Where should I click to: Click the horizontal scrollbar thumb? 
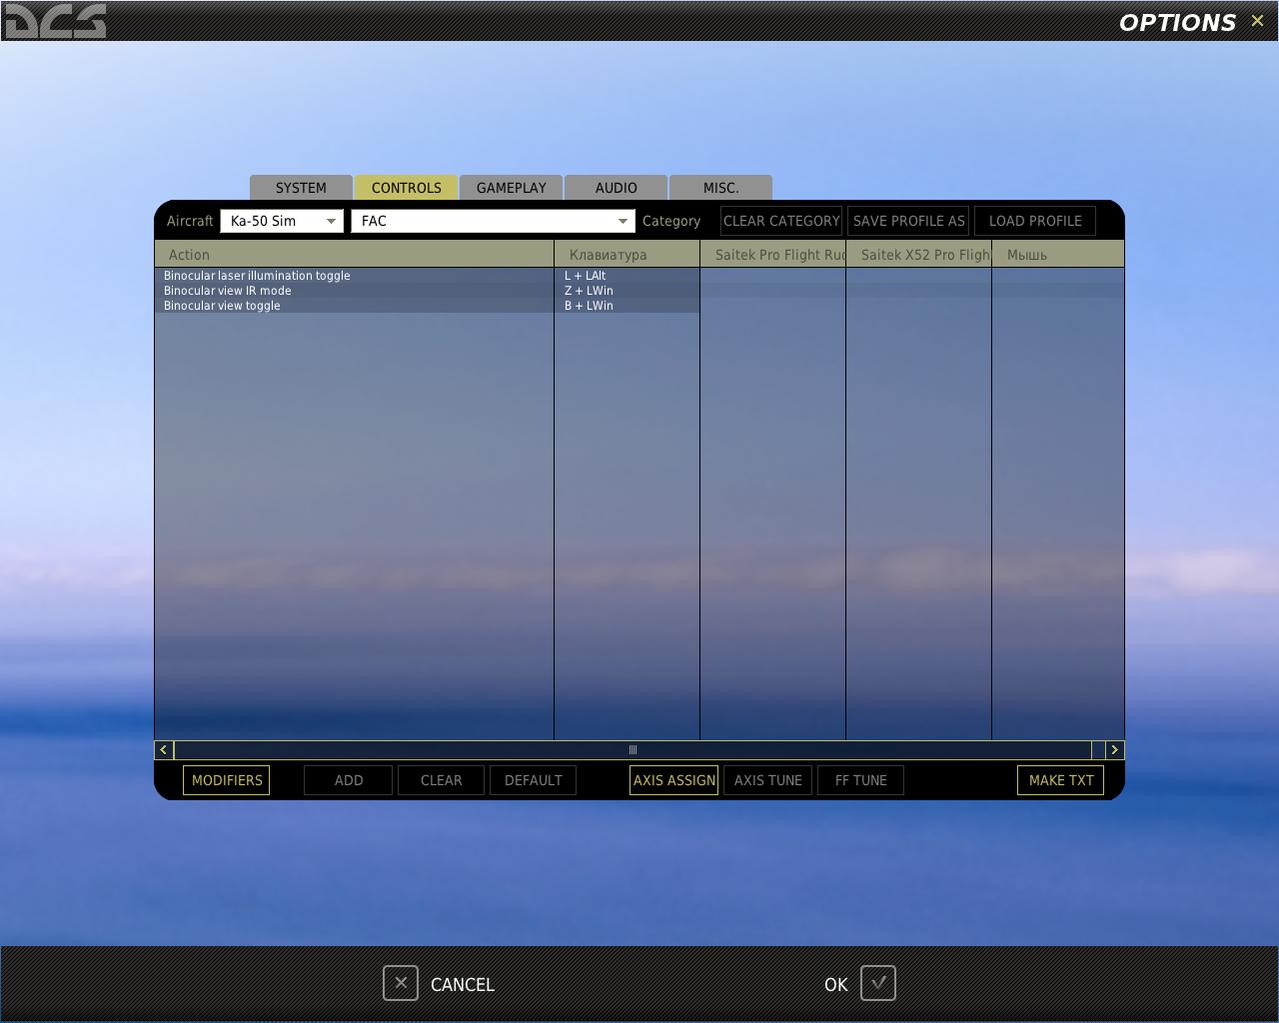632,750
